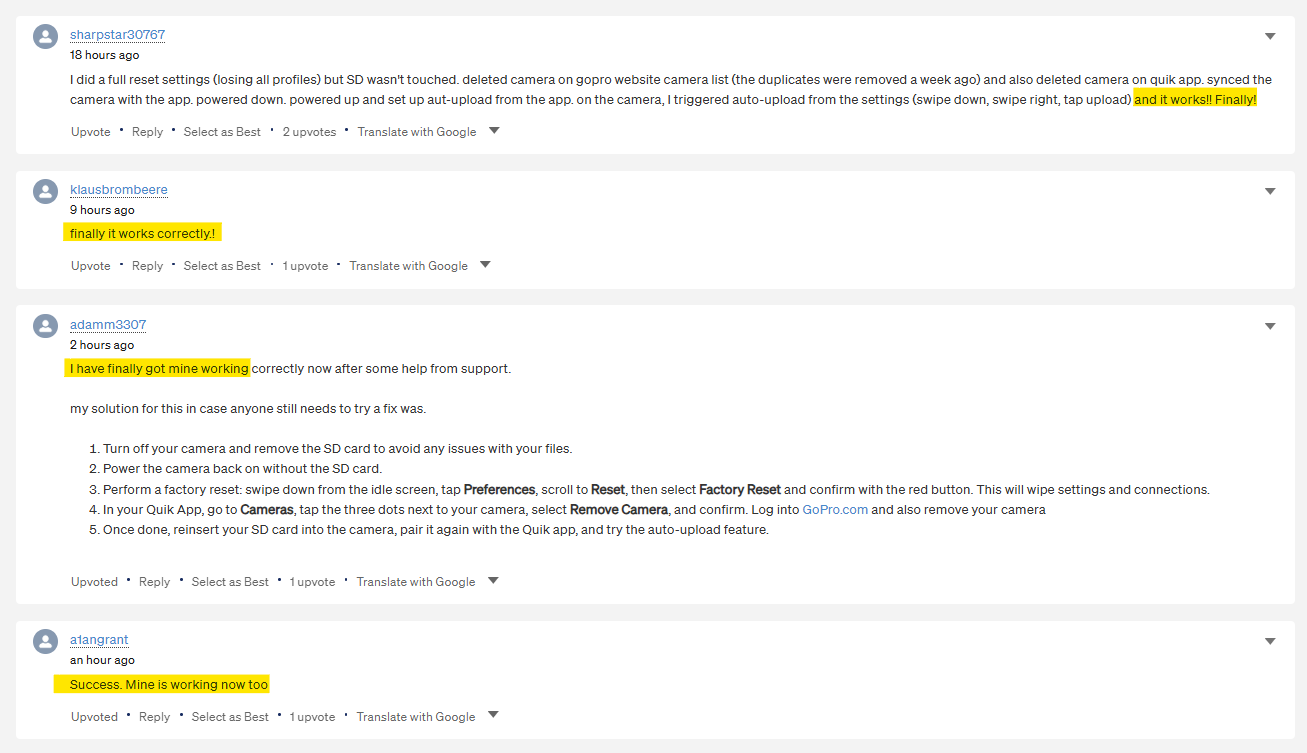Screen dimensions: 1307x753
Task: Toggle Upvoted on adamm3307's comment
Action: 94,582
